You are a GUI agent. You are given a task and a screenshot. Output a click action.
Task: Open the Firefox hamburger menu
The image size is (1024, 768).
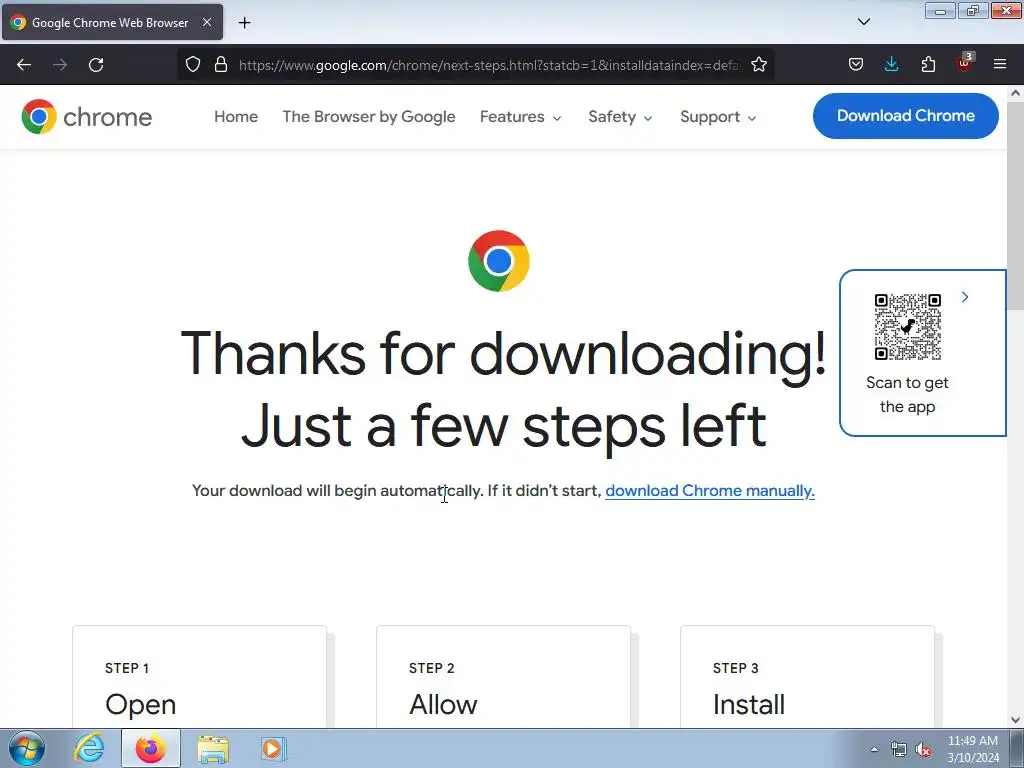point(1000,65)
